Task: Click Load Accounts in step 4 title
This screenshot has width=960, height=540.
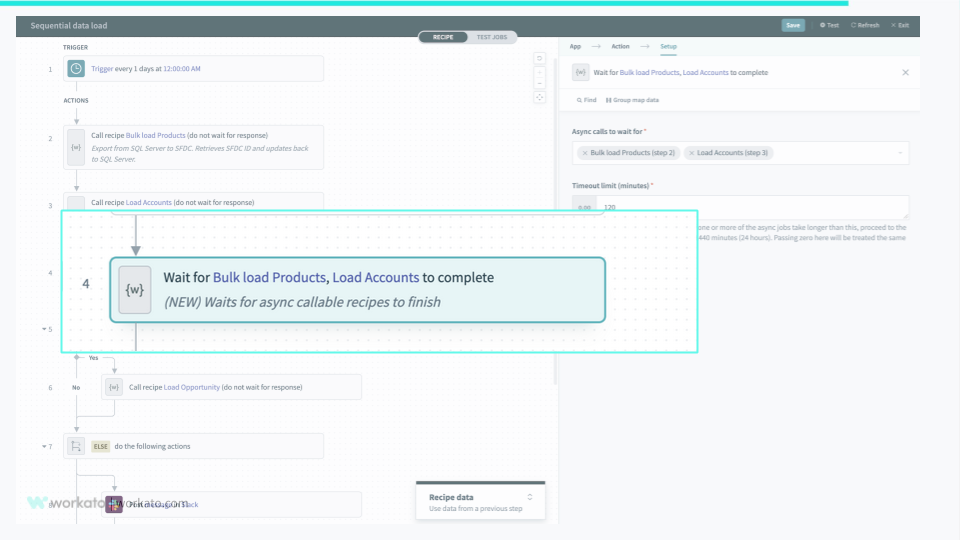Action: coord(376,277)
